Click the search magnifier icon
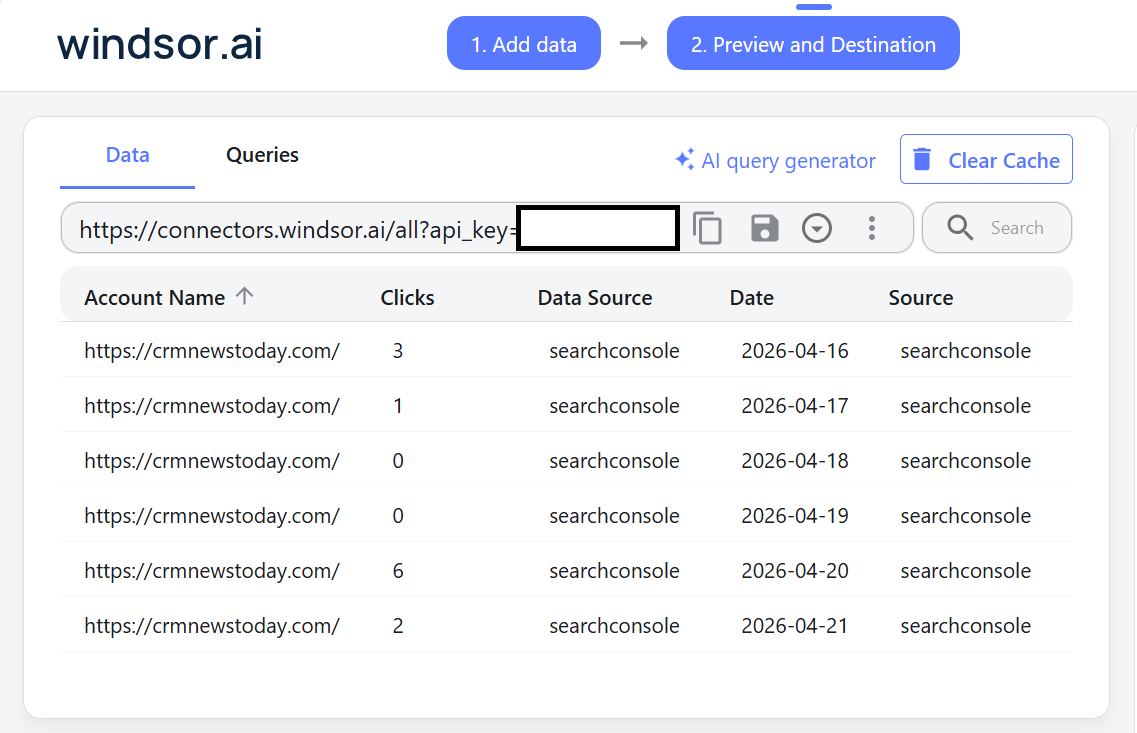Image resolution: width=1137 pixels, height=733 pixels. [959, 228]
